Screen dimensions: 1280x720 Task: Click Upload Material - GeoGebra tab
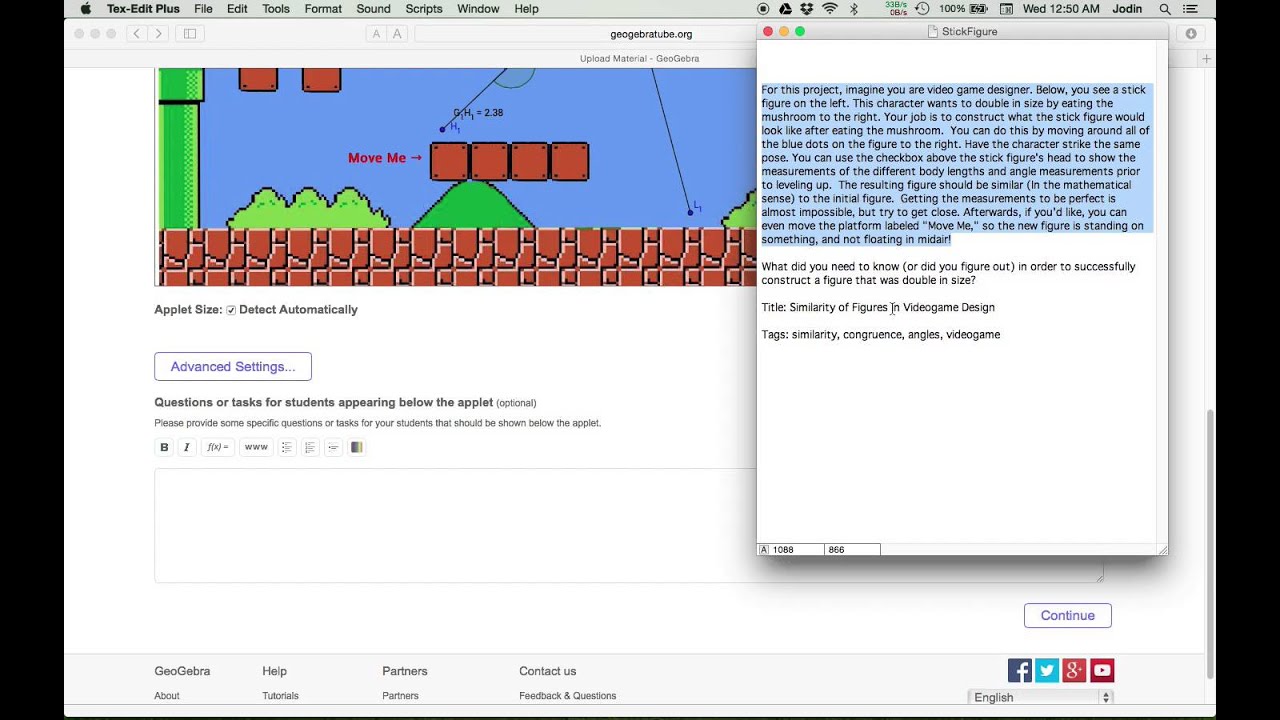tap(639, 59)
